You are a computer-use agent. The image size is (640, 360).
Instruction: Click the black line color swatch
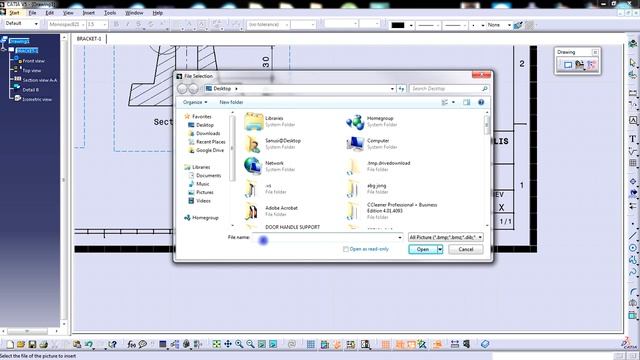tap(398, 25)
